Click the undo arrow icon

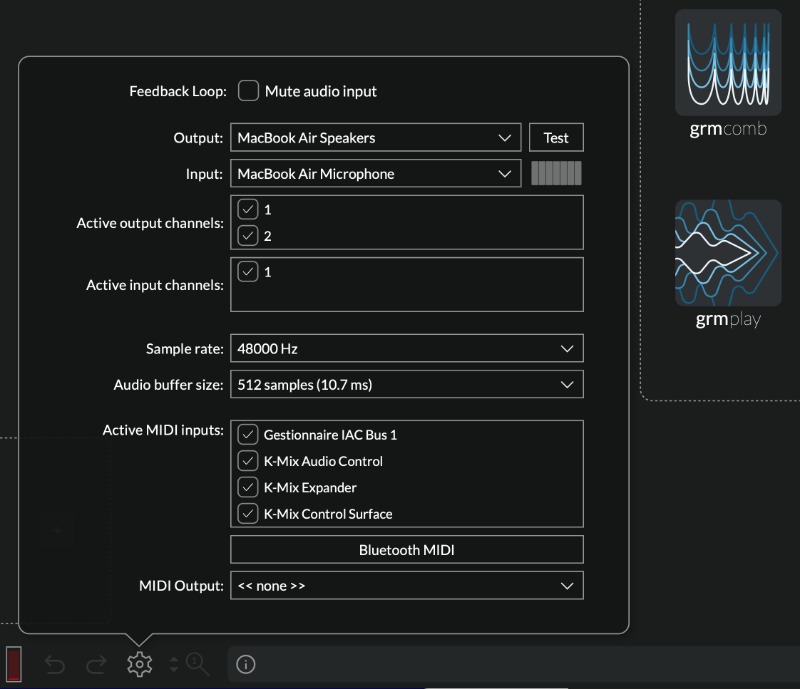pos(55,664)
